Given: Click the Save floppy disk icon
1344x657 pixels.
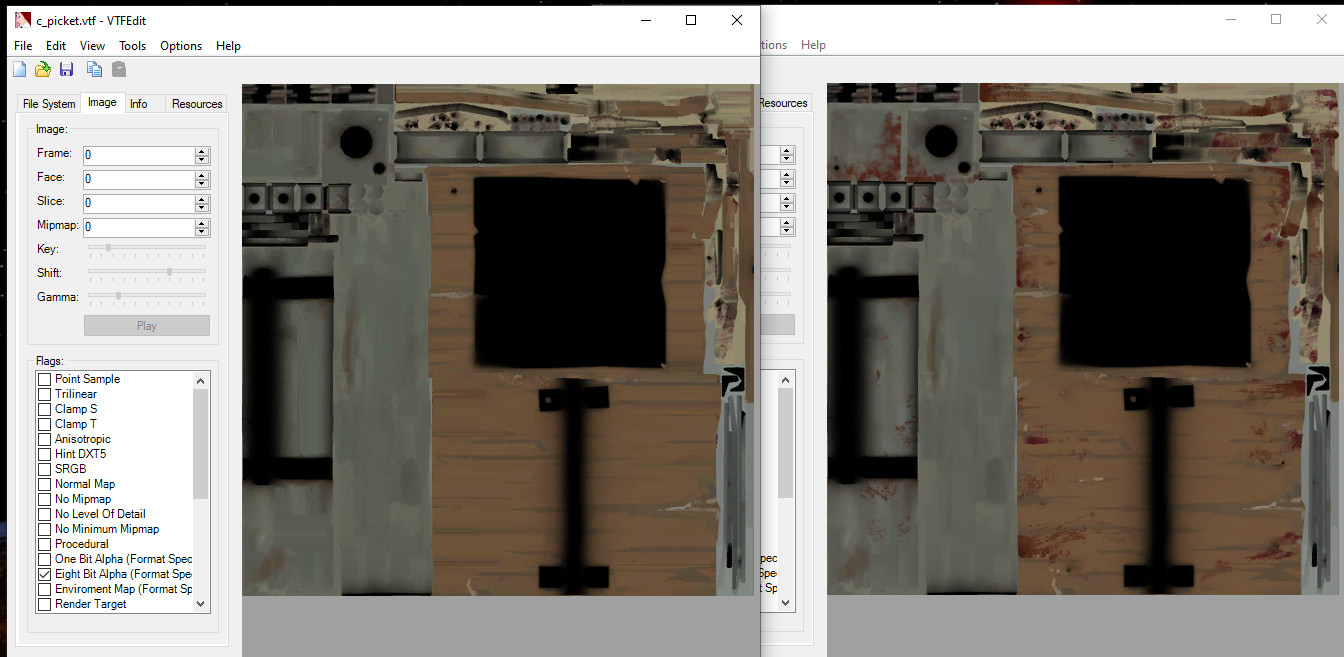Looking at the screenshot, I should (66, 69).
